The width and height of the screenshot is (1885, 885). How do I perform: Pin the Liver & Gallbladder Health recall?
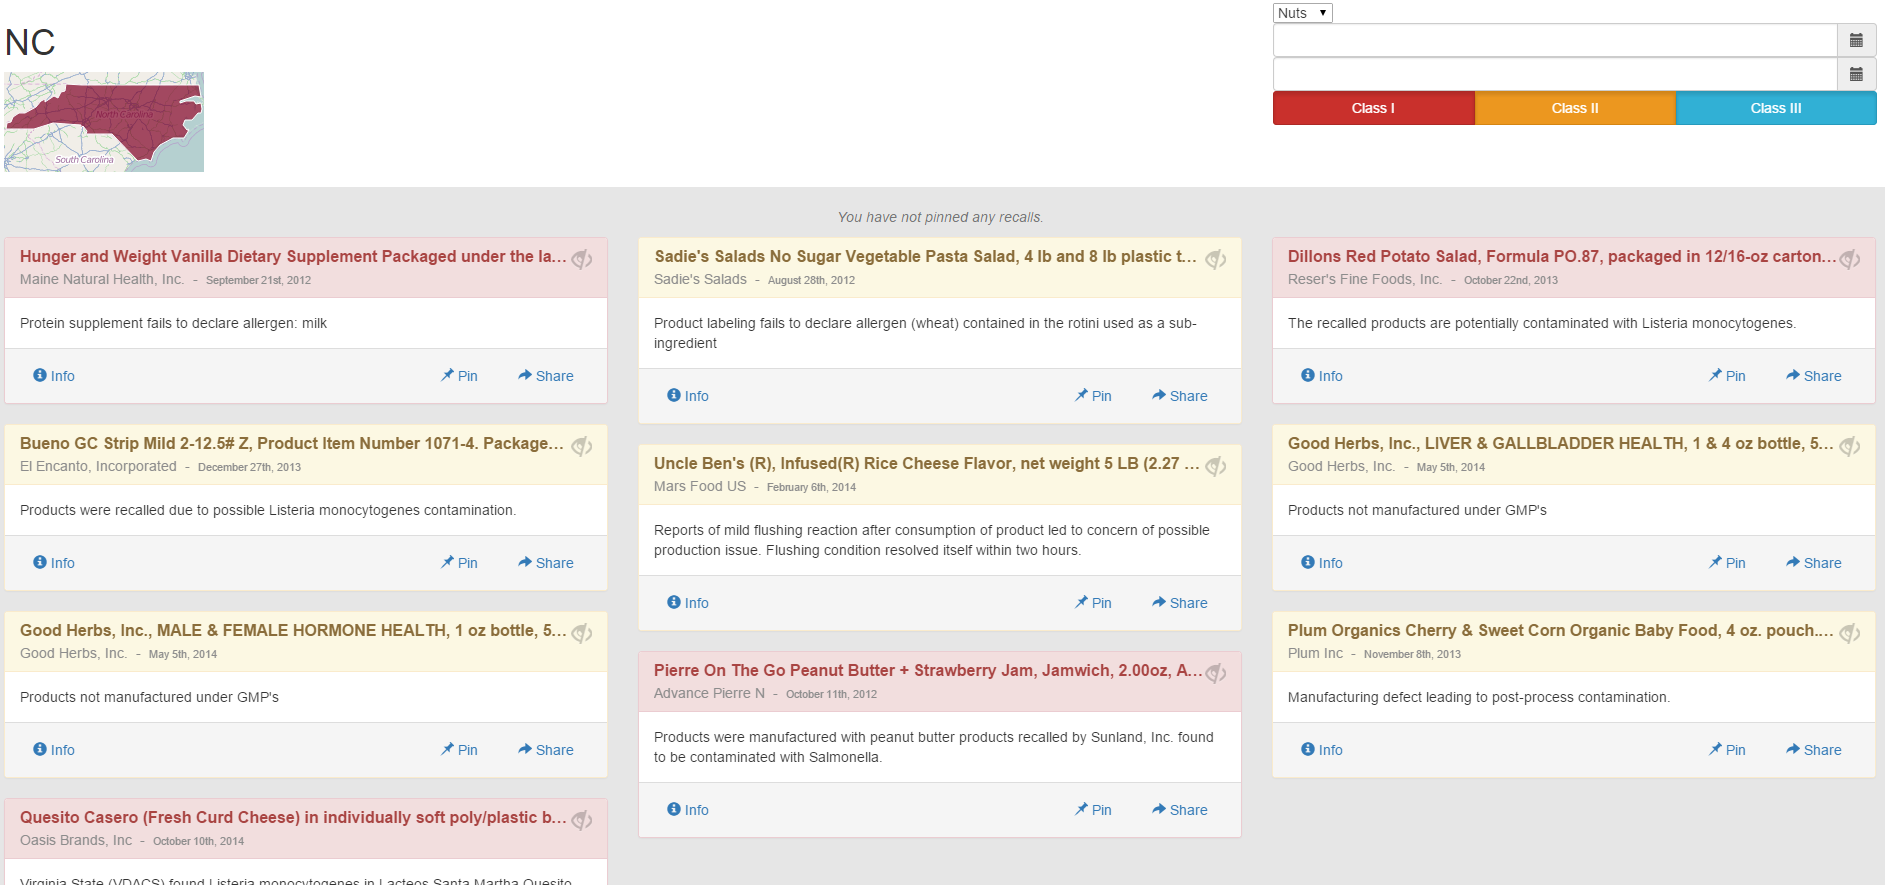coord(1728,563)
